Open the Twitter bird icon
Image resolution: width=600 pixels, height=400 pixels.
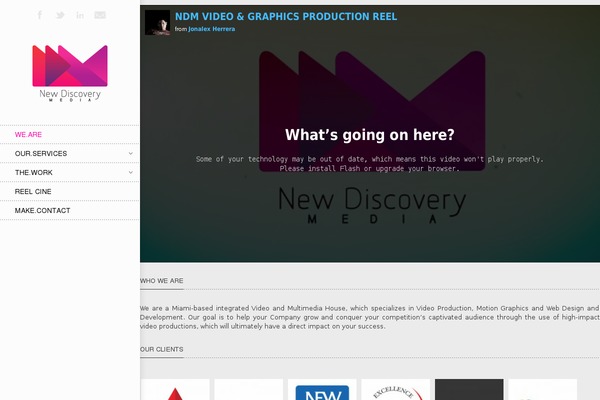coord(60,15)
